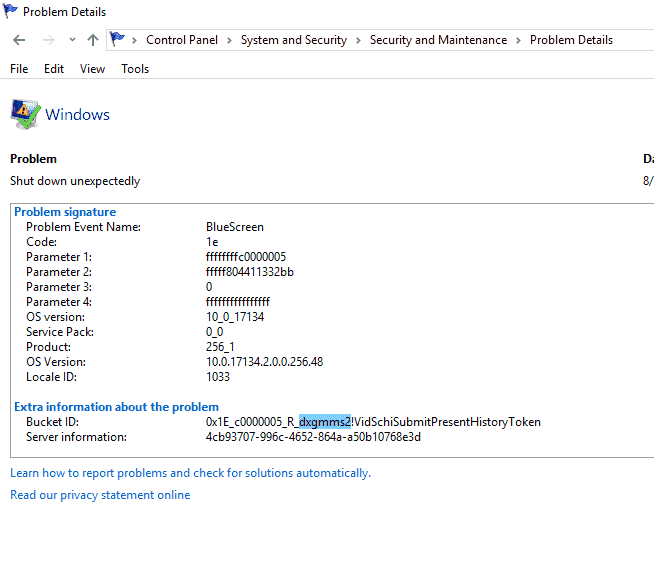This screenshot has height=566, width=654.
Task: Click OS Version value 10.0.17134.2.0.0.256.48
Action: coord(264,362)
